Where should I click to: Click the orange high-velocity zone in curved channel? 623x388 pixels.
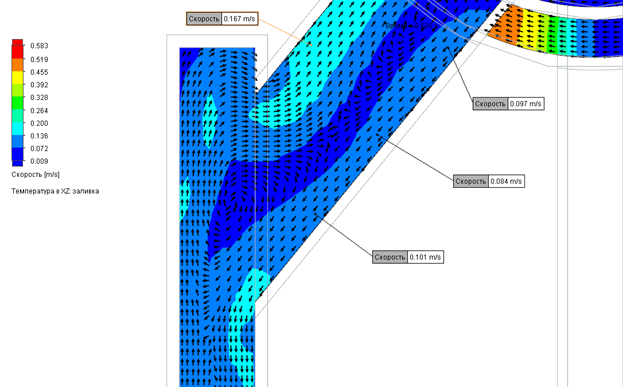tap(507, 25)
